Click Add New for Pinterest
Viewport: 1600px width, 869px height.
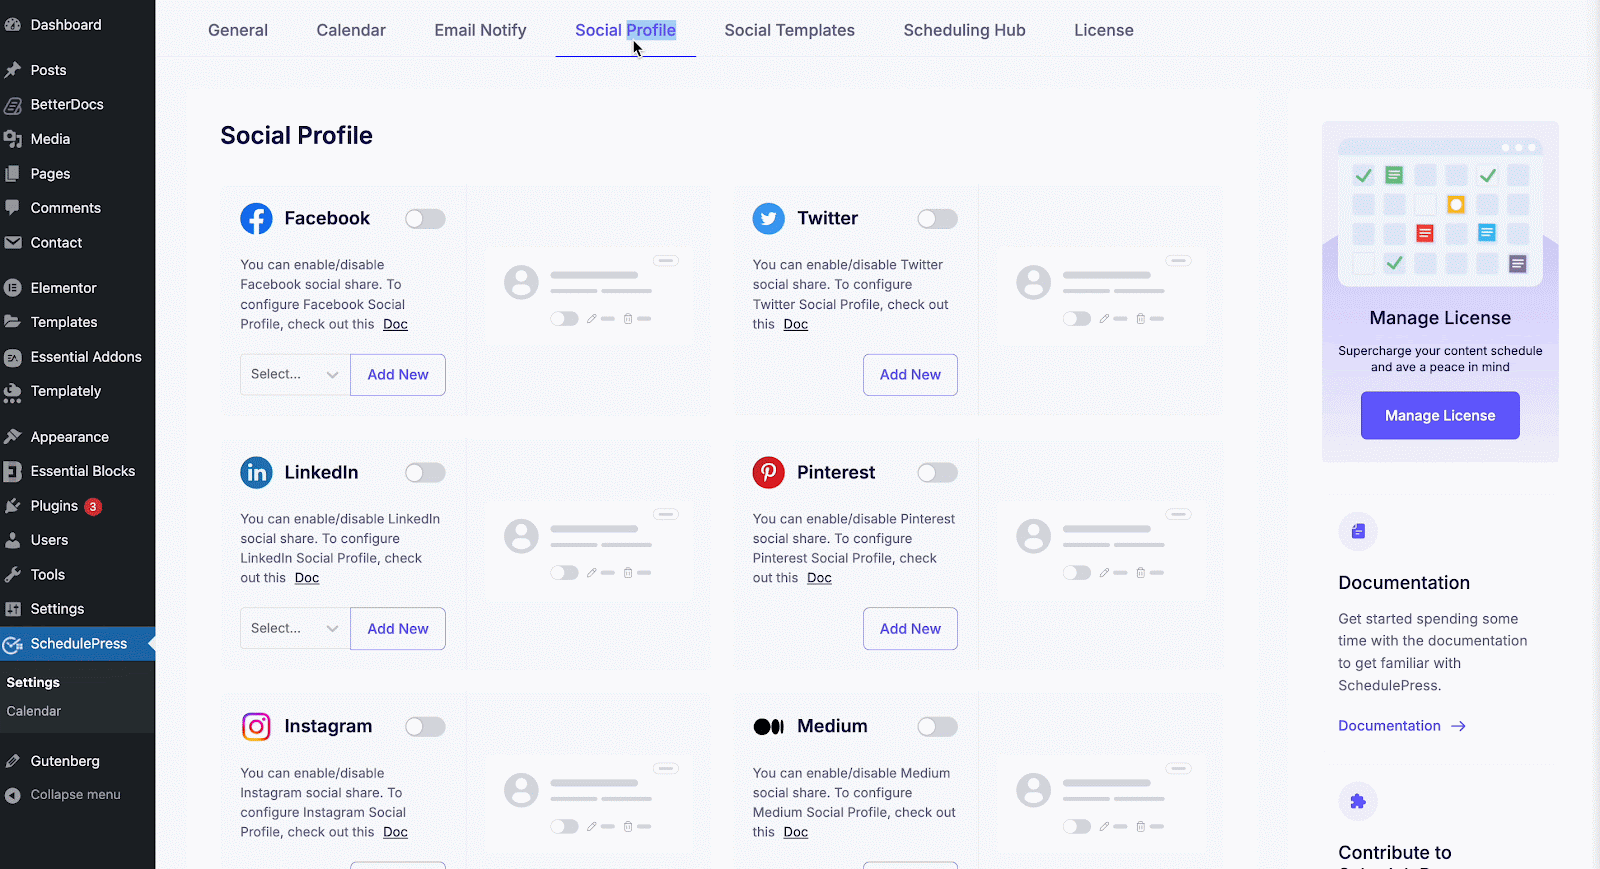click(x=910, y=629)
